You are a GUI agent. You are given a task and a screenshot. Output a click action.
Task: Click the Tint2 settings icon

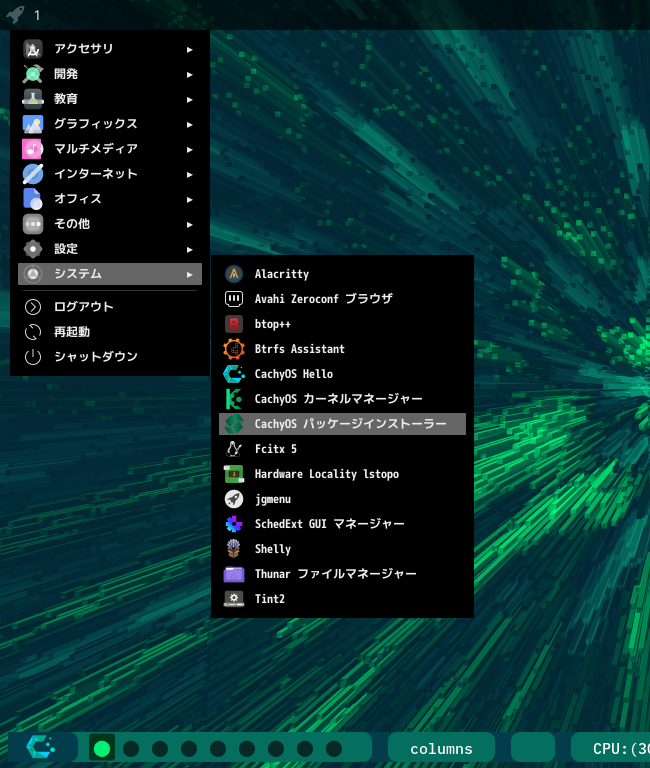234,599
